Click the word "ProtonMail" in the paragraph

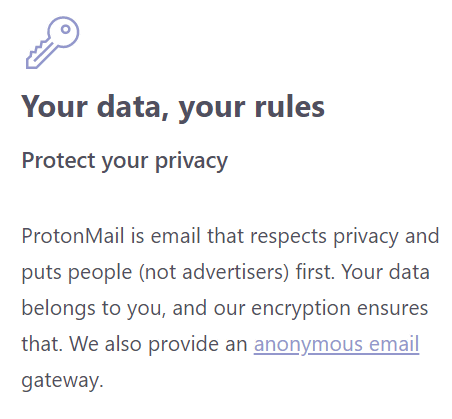(73, 236)
